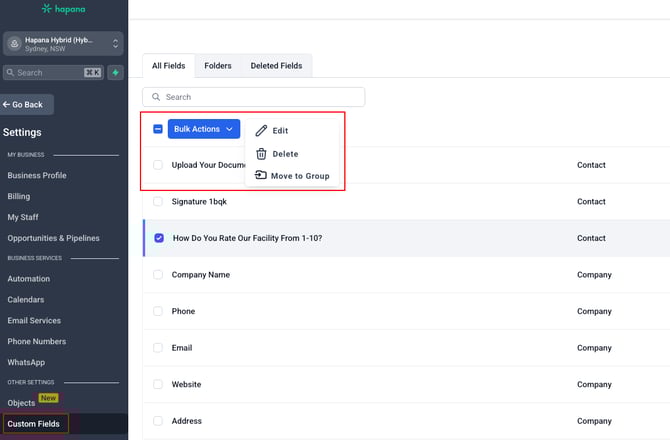Go to Opportunities & Pipelines settings
Viewport: 670px width, 440px height.
coord(54,238)
